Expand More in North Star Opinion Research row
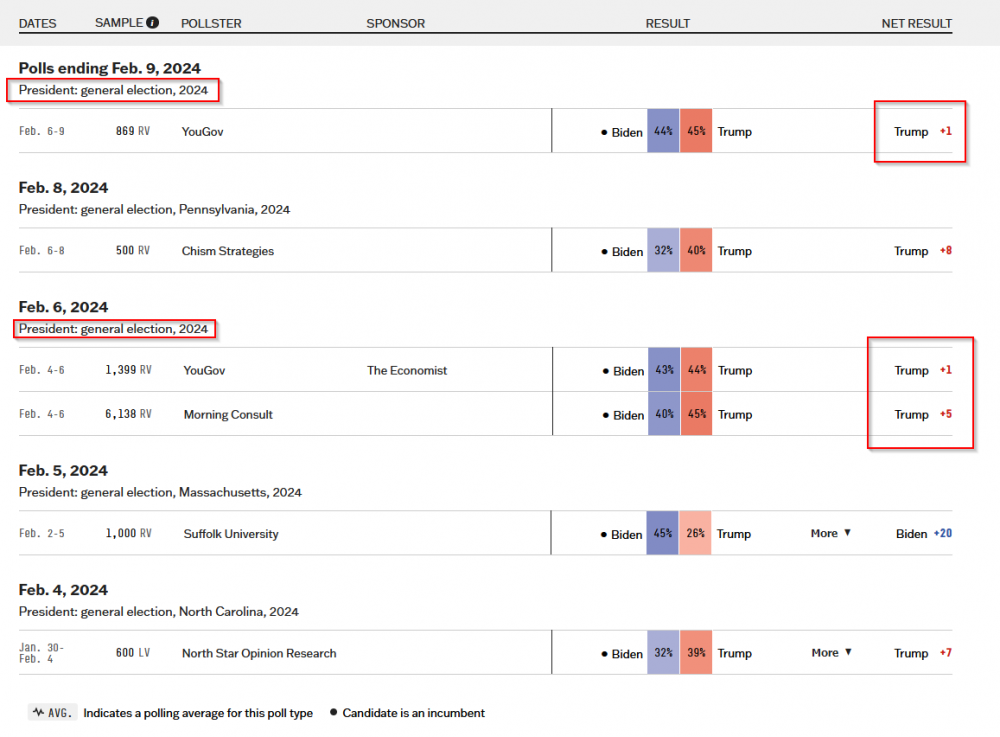This screenshot has width=1000, height=737. point(831,653)
